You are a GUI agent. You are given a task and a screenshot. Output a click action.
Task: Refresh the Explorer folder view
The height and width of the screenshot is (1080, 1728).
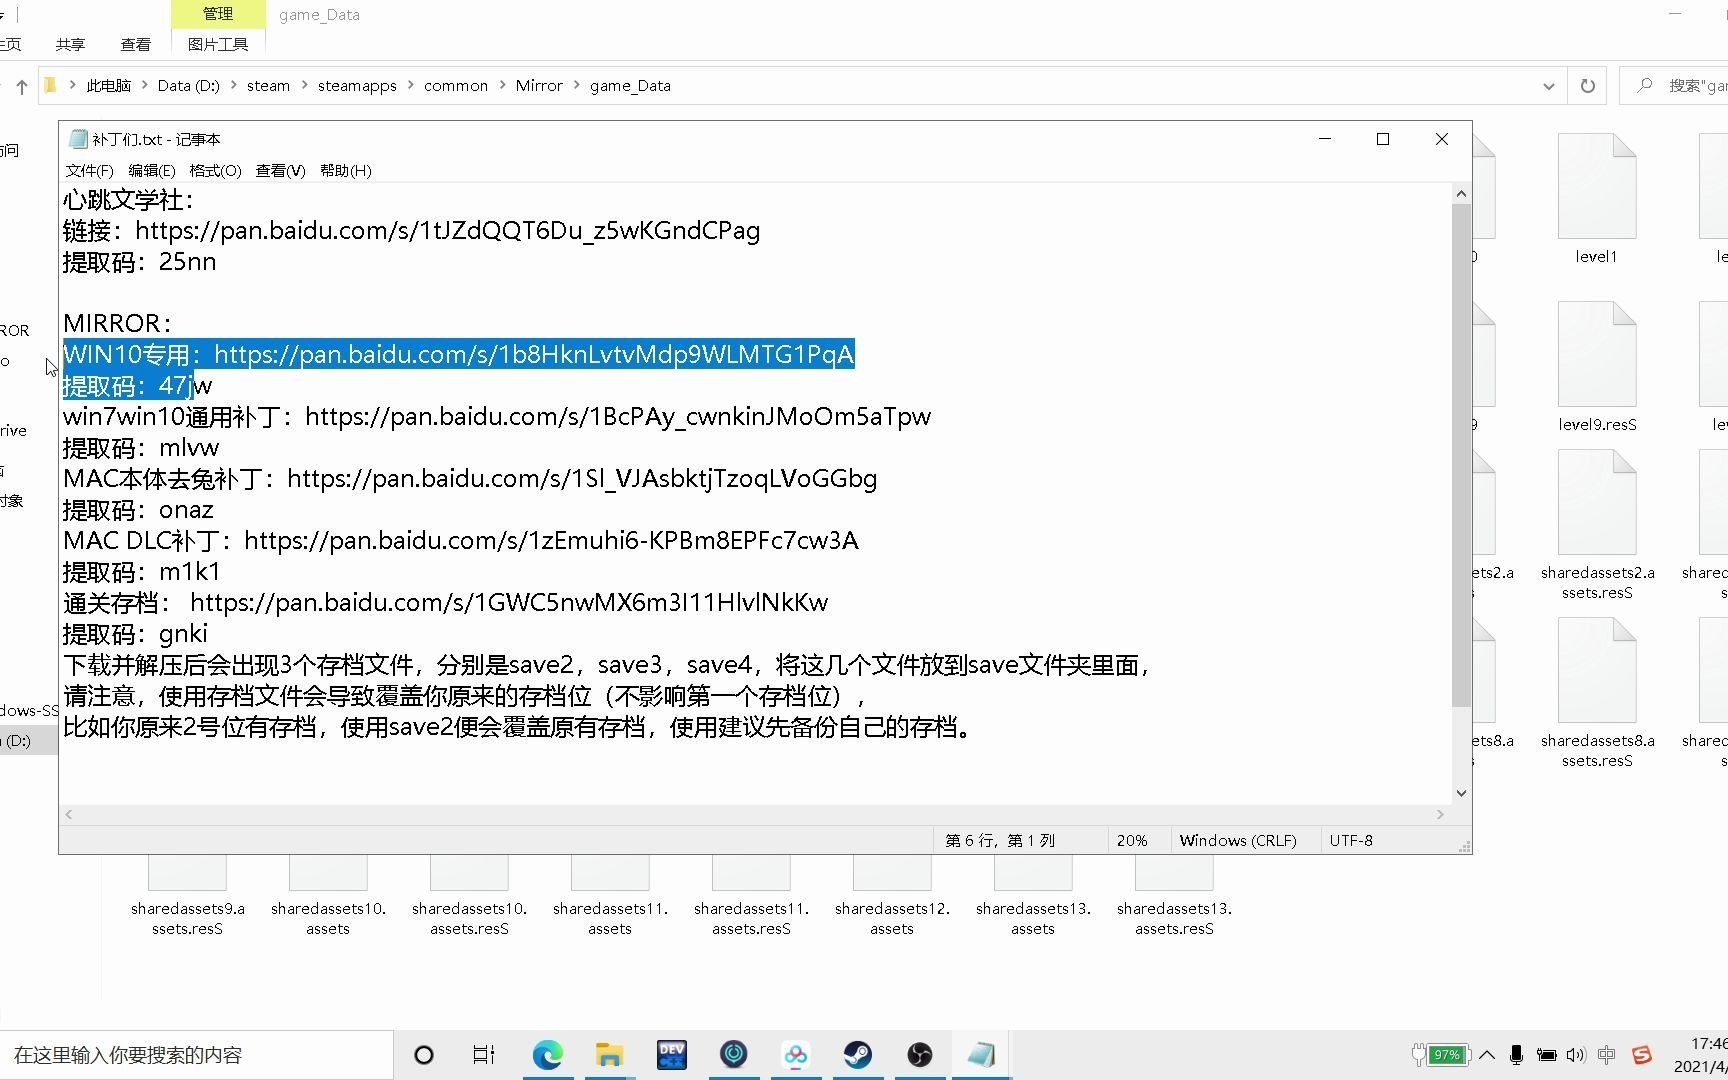point(1587,86)
